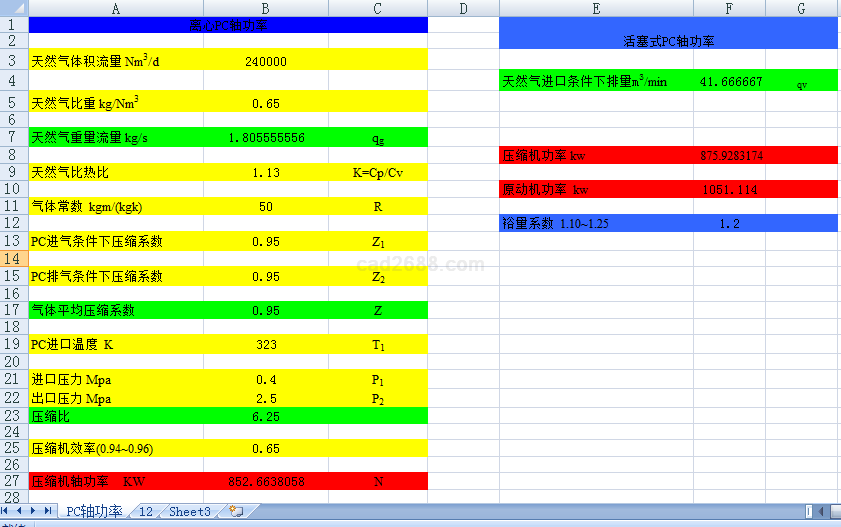The image size is (841, 527).
Task: Switch to the Sheet3 tab
Action: (x=190, y=511)
